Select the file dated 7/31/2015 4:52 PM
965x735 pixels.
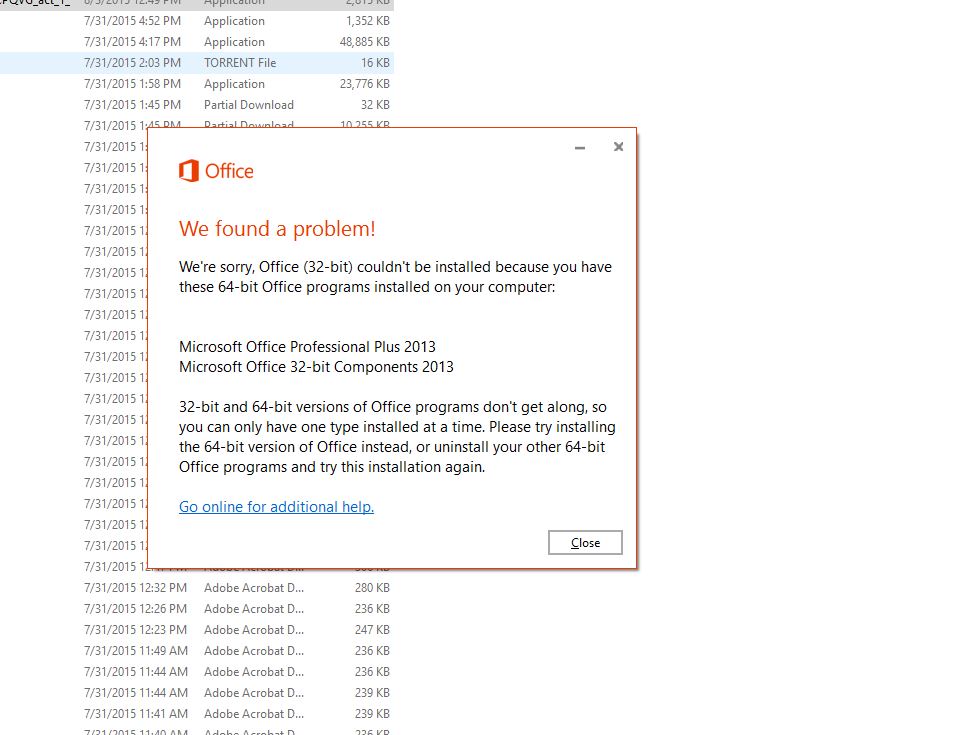pos(197,21)
